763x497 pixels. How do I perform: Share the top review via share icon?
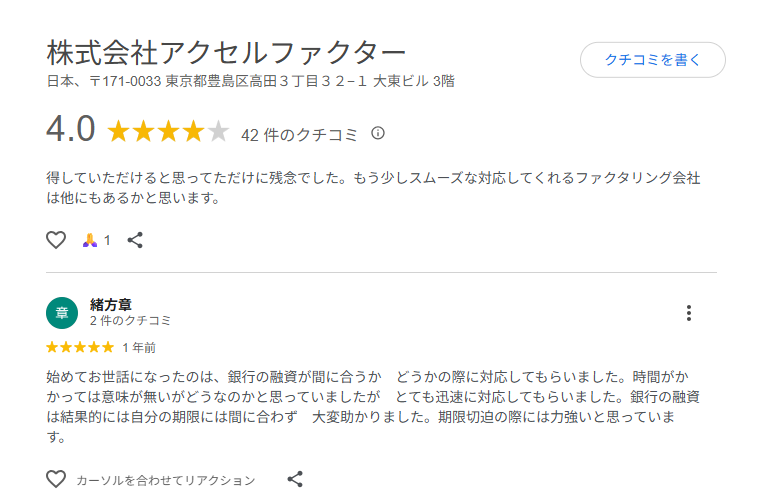pyautogui.click(x=135, y=240)
